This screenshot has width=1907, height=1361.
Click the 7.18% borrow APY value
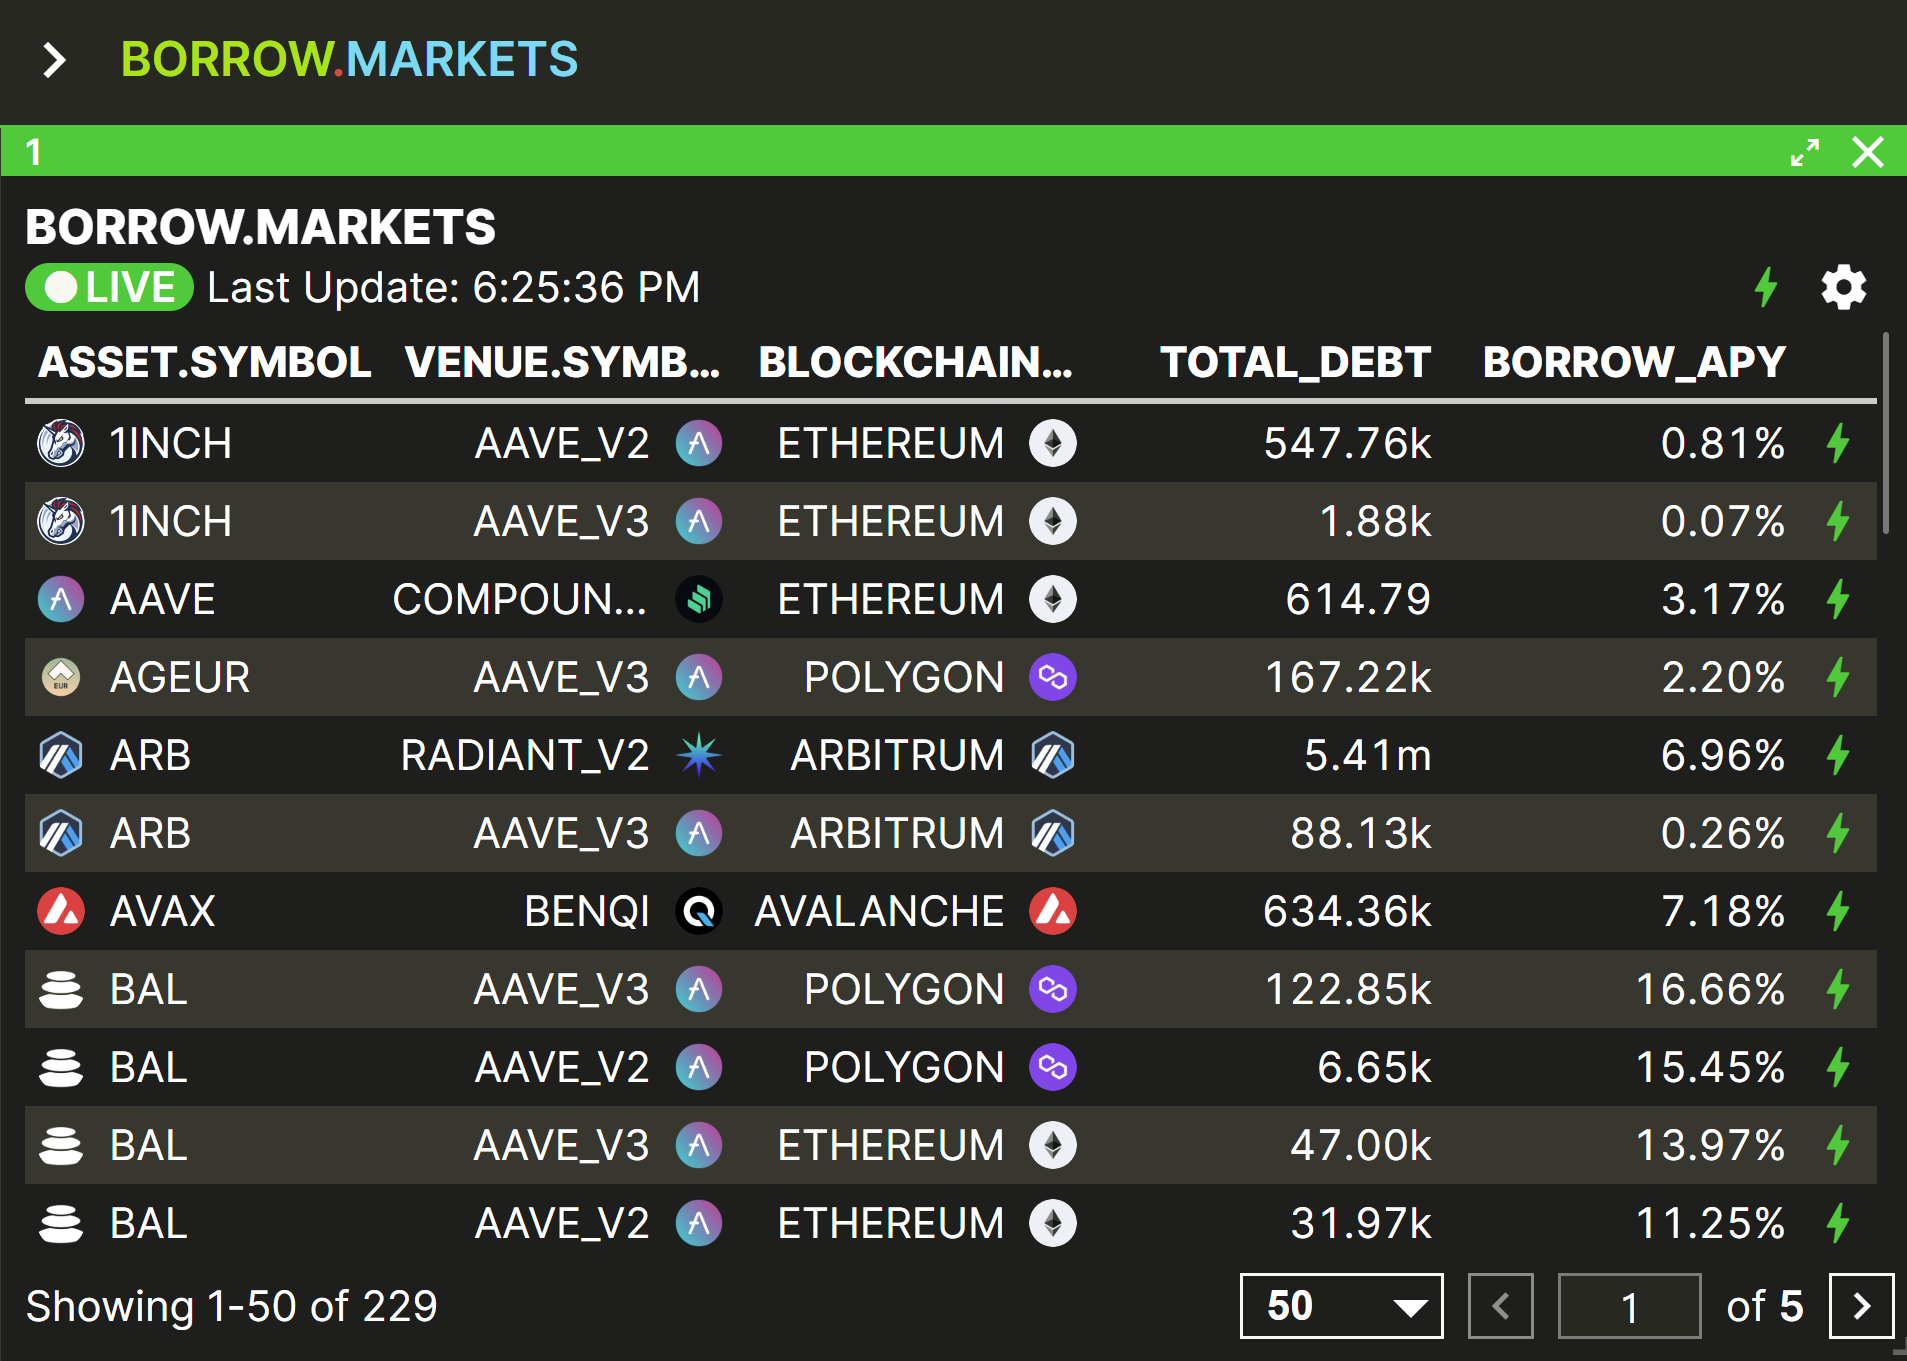(1723, 911)
